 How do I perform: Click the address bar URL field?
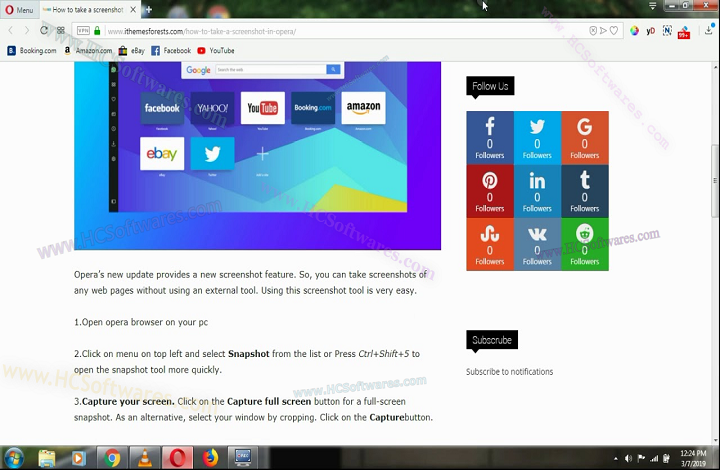tap(300, 30)
